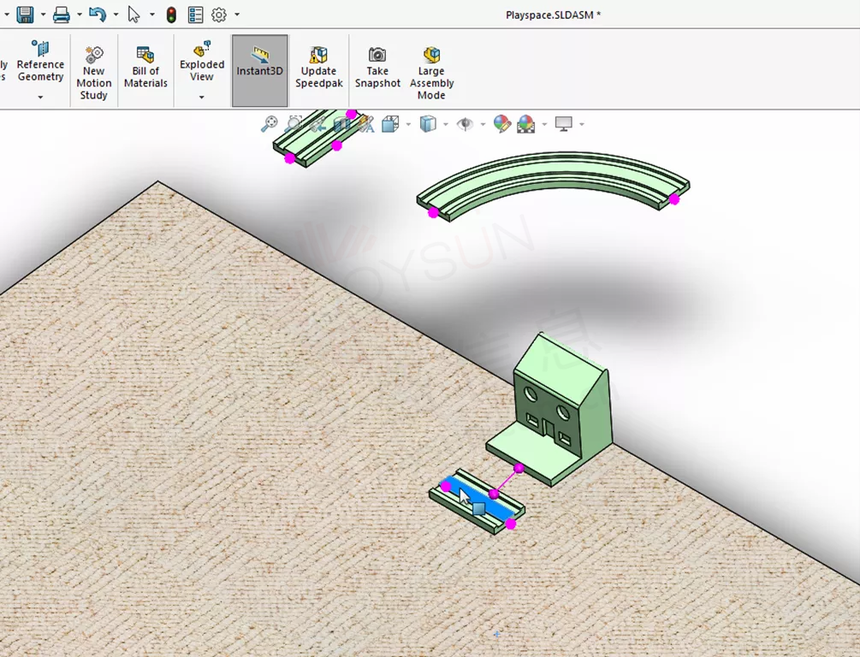This screenshot has width=860, height=657.
Task: Toggle Large Assembly Mode
Action: (432, 73)
